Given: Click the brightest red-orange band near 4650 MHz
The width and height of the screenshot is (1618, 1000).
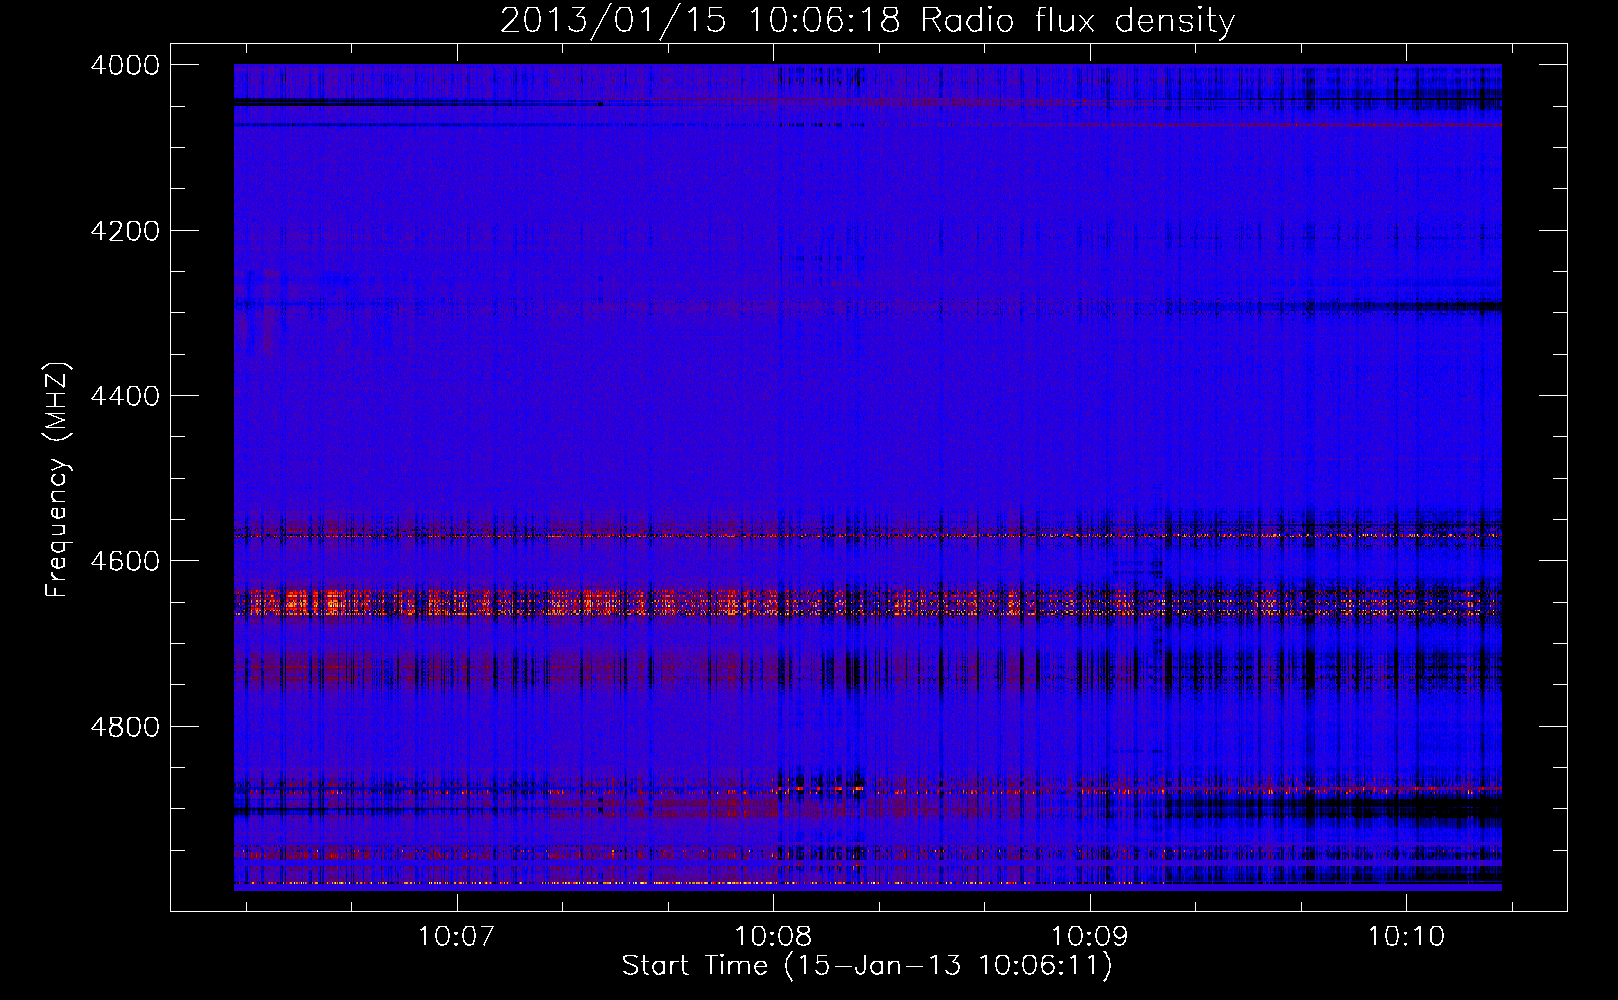Looking at the screenshot, I should click(x=420, y=603).
